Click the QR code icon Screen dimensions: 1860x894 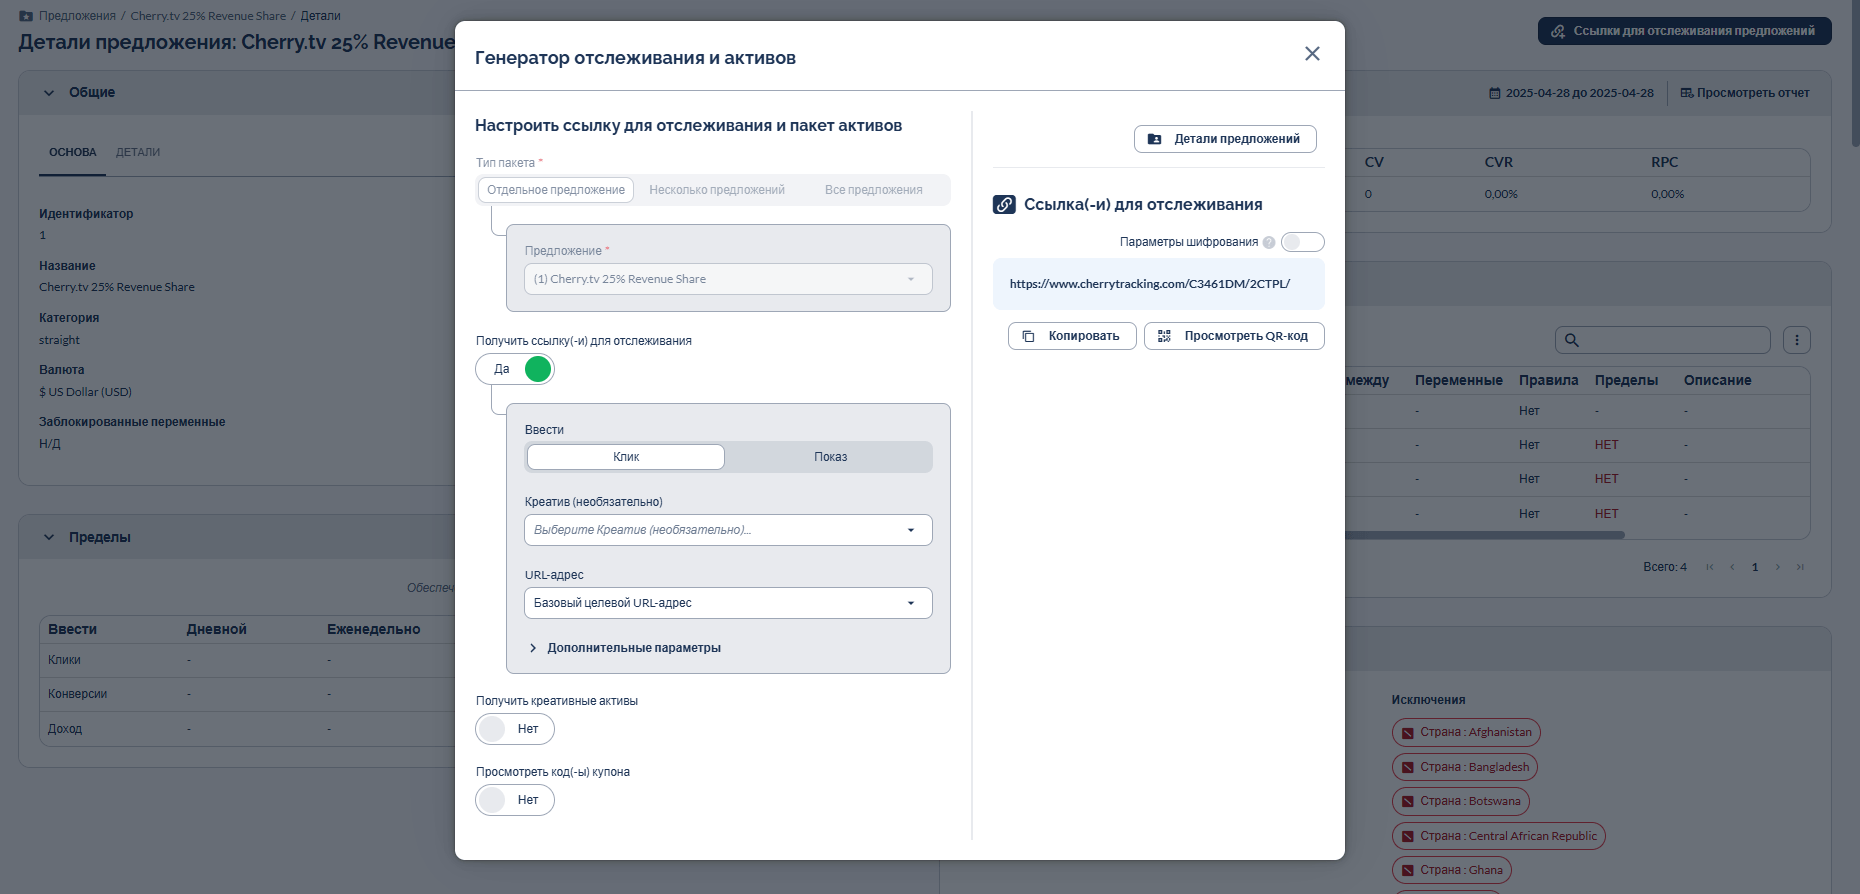click(1164, 336)
